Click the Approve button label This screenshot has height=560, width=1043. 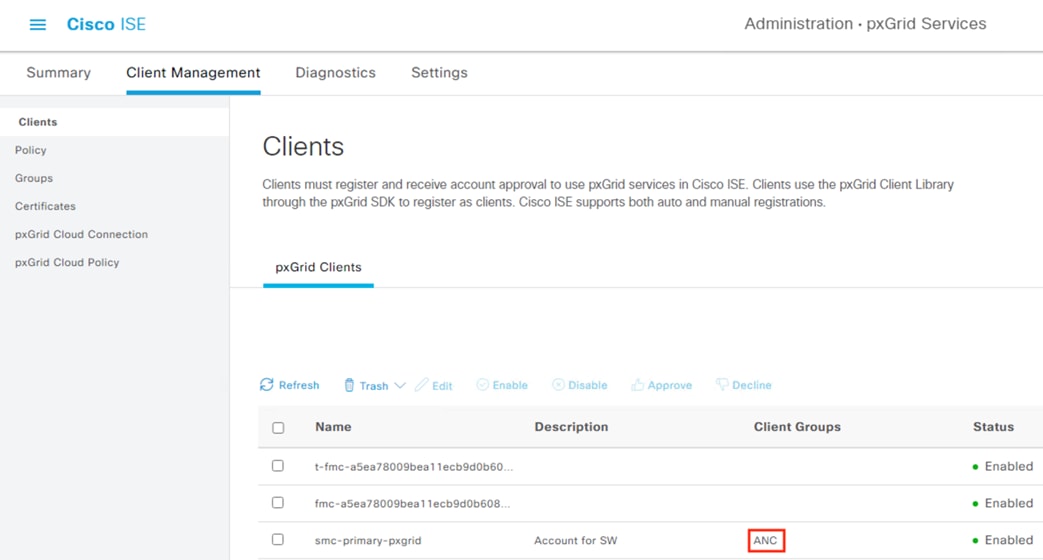click(670, 385)
